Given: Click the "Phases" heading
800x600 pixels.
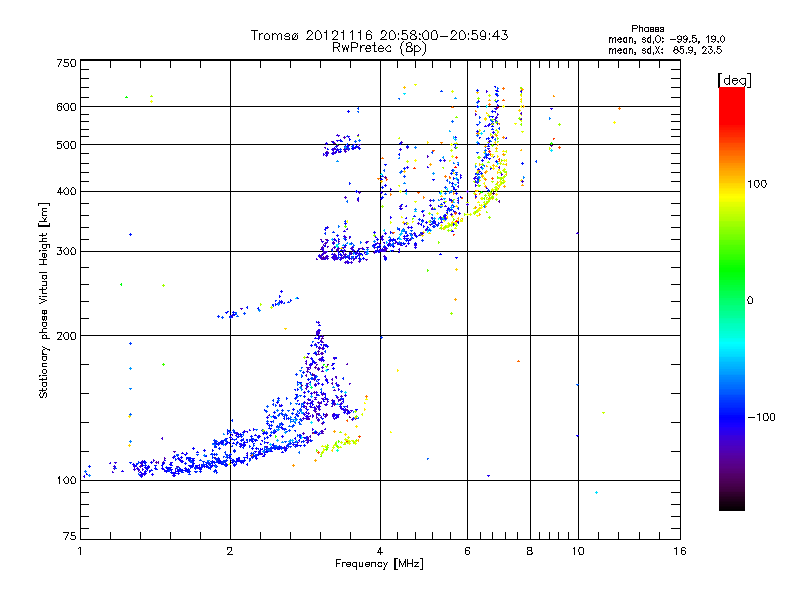Looking at the screenshot, I should point(647,29).
